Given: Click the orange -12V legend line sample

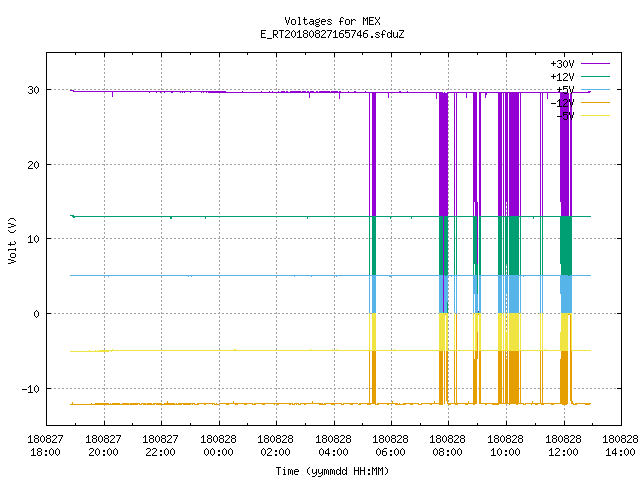Looking at the screenshot, I should (x=595, y=102).
